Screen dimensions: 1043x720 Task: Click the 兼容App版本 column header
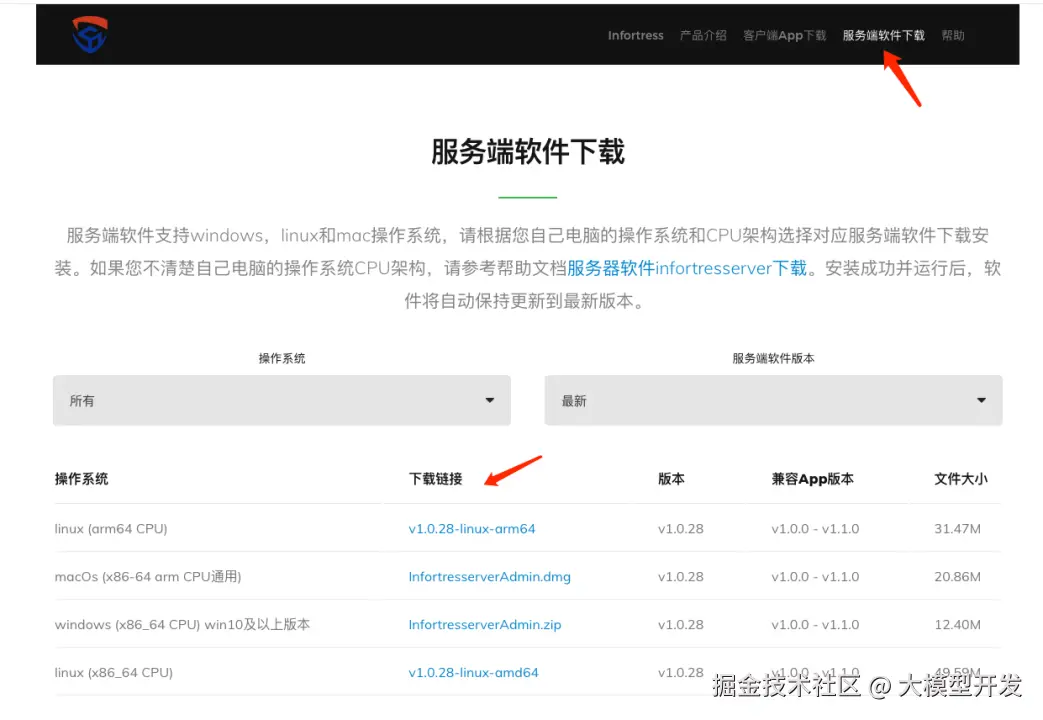tap(812, 479)
